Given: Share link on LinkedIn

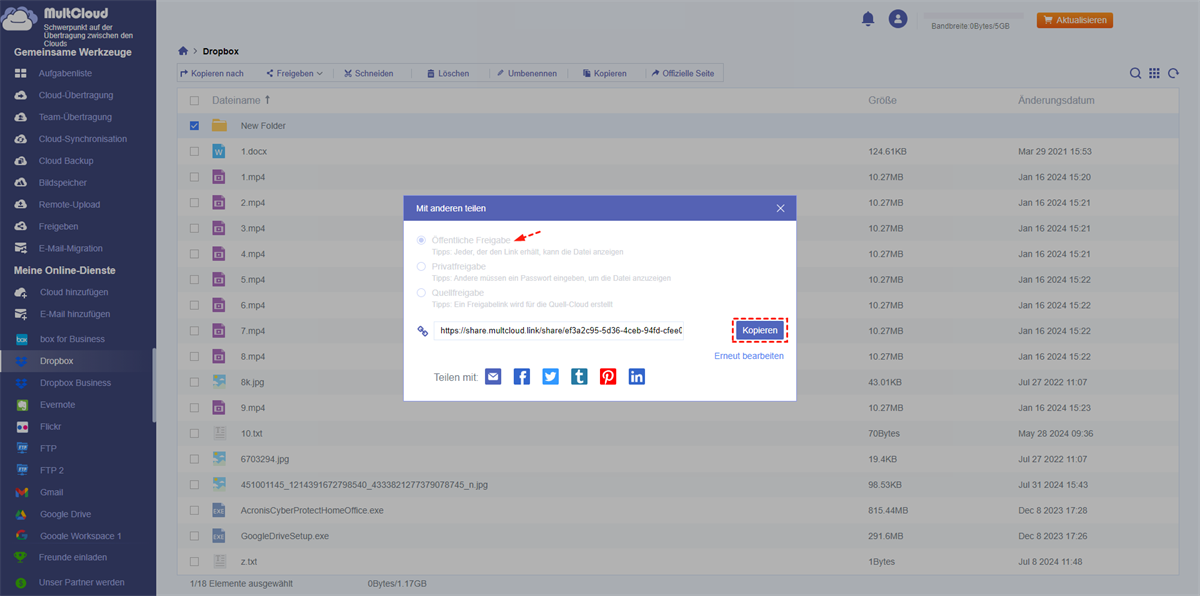Looking at the screenshot, I should click(x=637, y=376).
